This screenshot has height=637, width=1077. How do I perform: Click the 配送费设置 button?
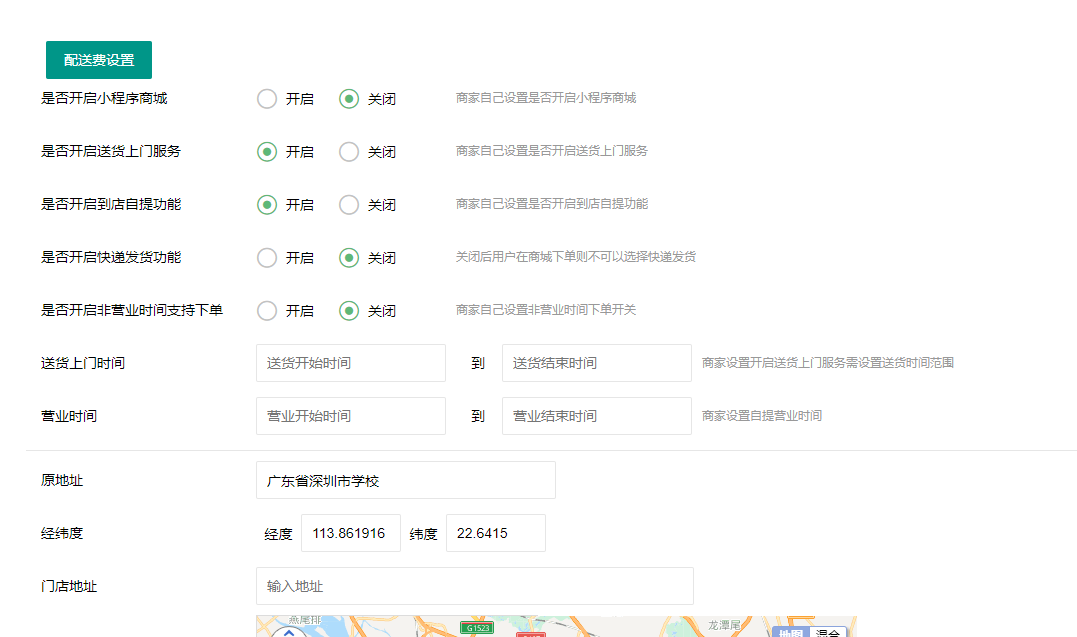pyautogui.click(x=99, y=60)
